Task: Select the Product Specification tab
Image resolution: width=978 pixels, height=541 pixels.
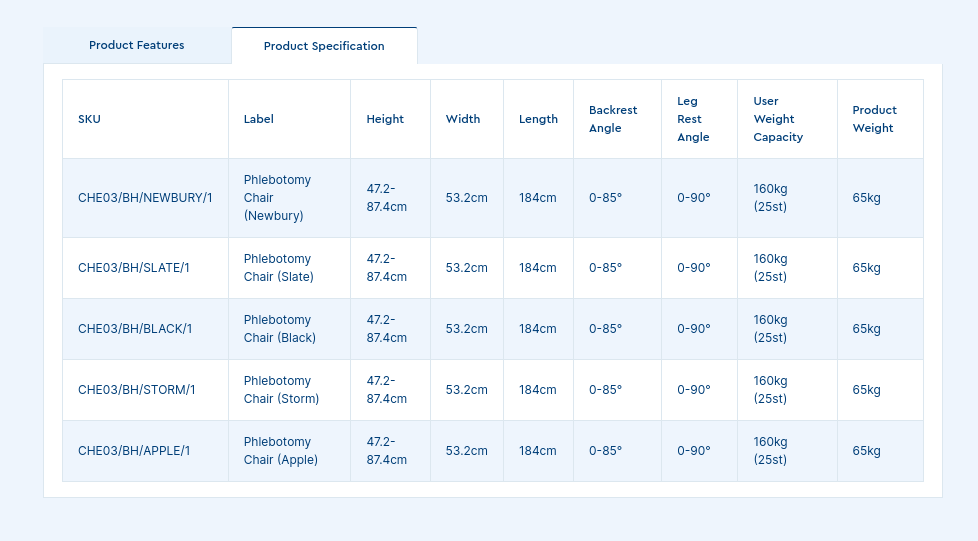Action: point(324,46)
